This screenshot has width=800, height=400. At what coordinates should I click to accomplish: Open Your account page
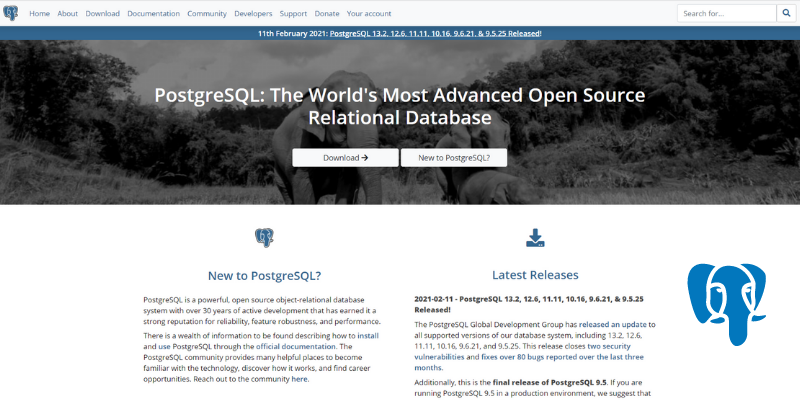click(369, 14)
